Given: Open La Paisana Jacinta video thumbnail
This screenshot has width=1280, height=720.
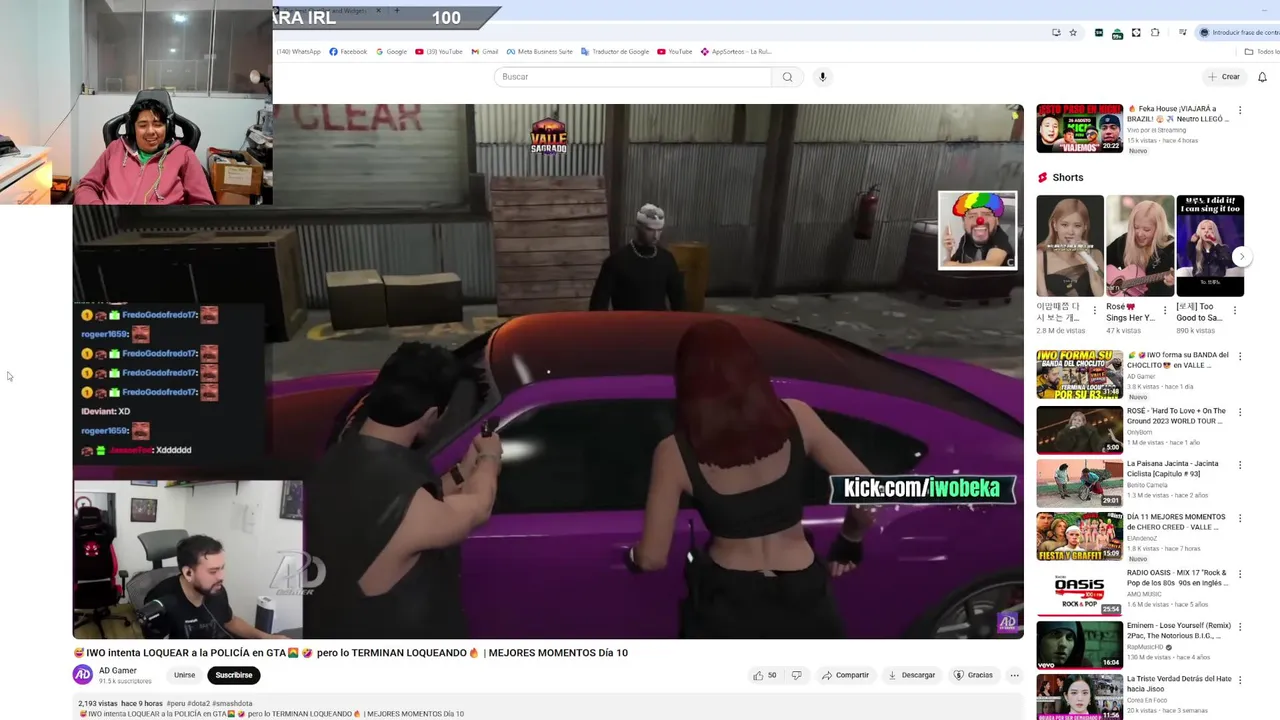Looking at the screenshot, I should tap(1079, 483).
